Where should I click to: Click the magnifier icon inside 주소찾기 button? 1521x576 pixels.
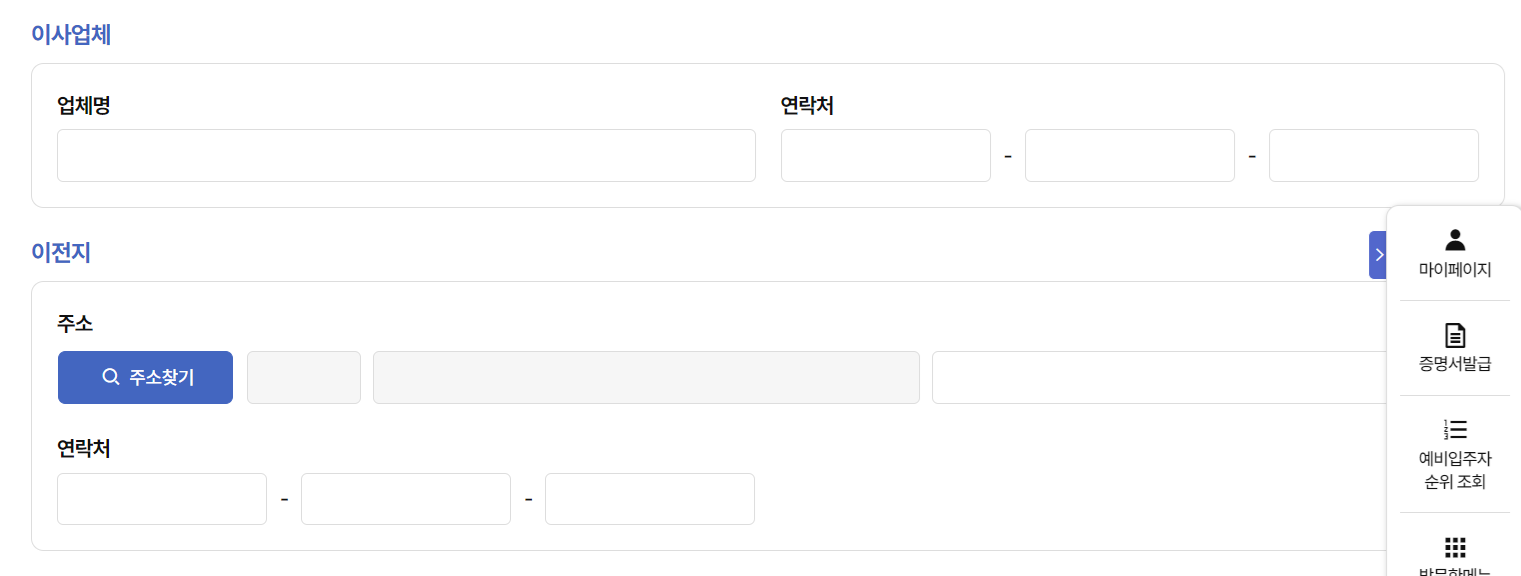click(x=112, y=376)
